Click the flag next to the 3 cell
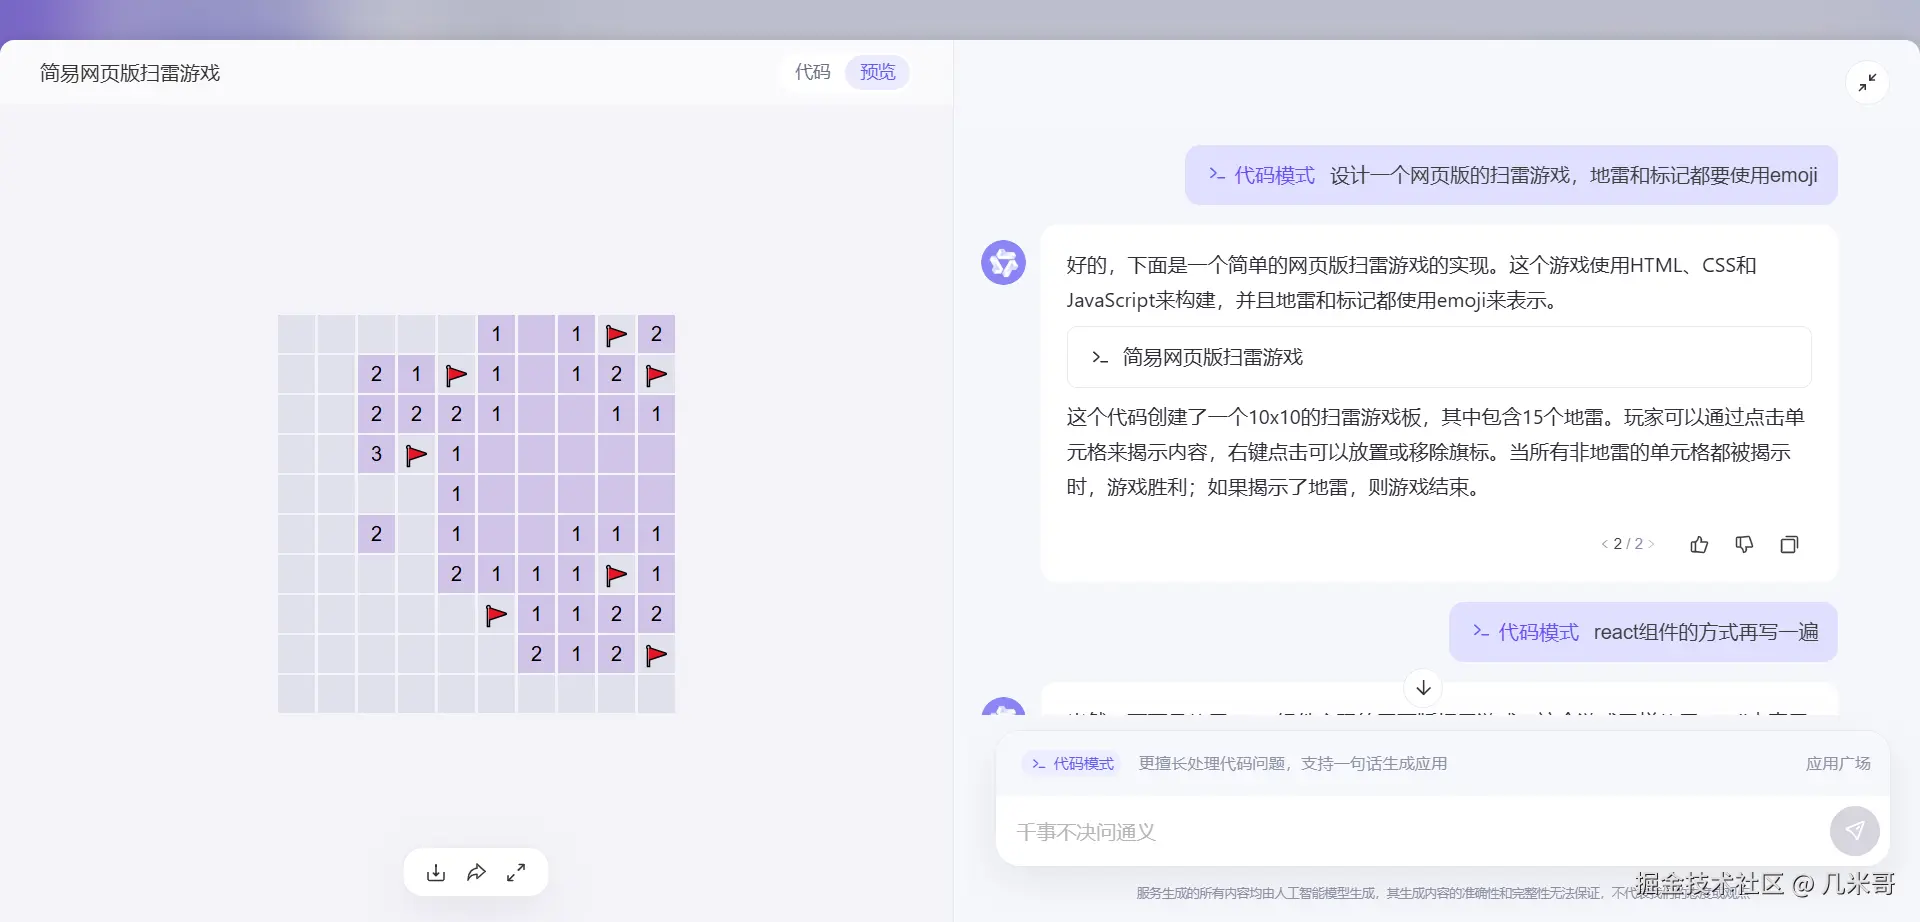 [x=416, y=455]
